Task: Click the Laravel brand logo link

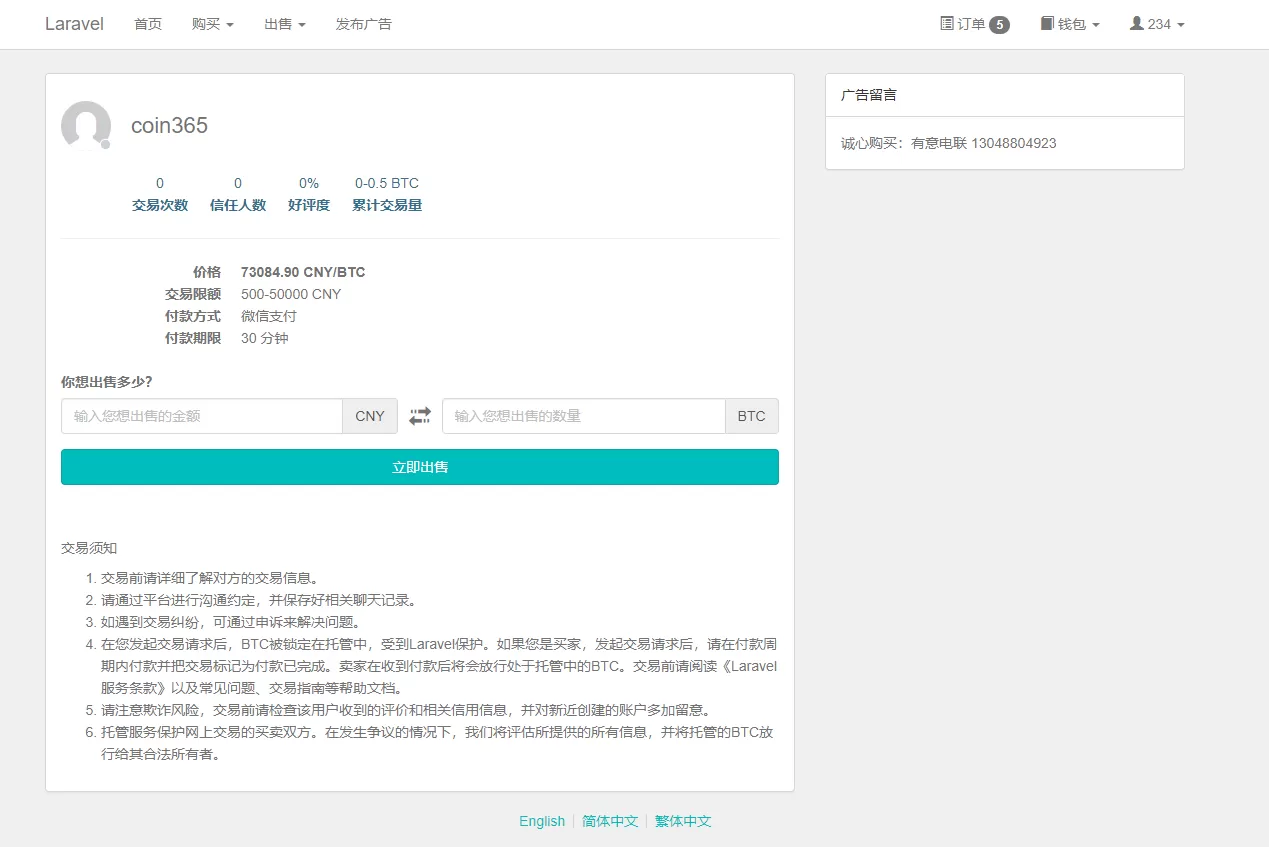Action: point(74,24)
